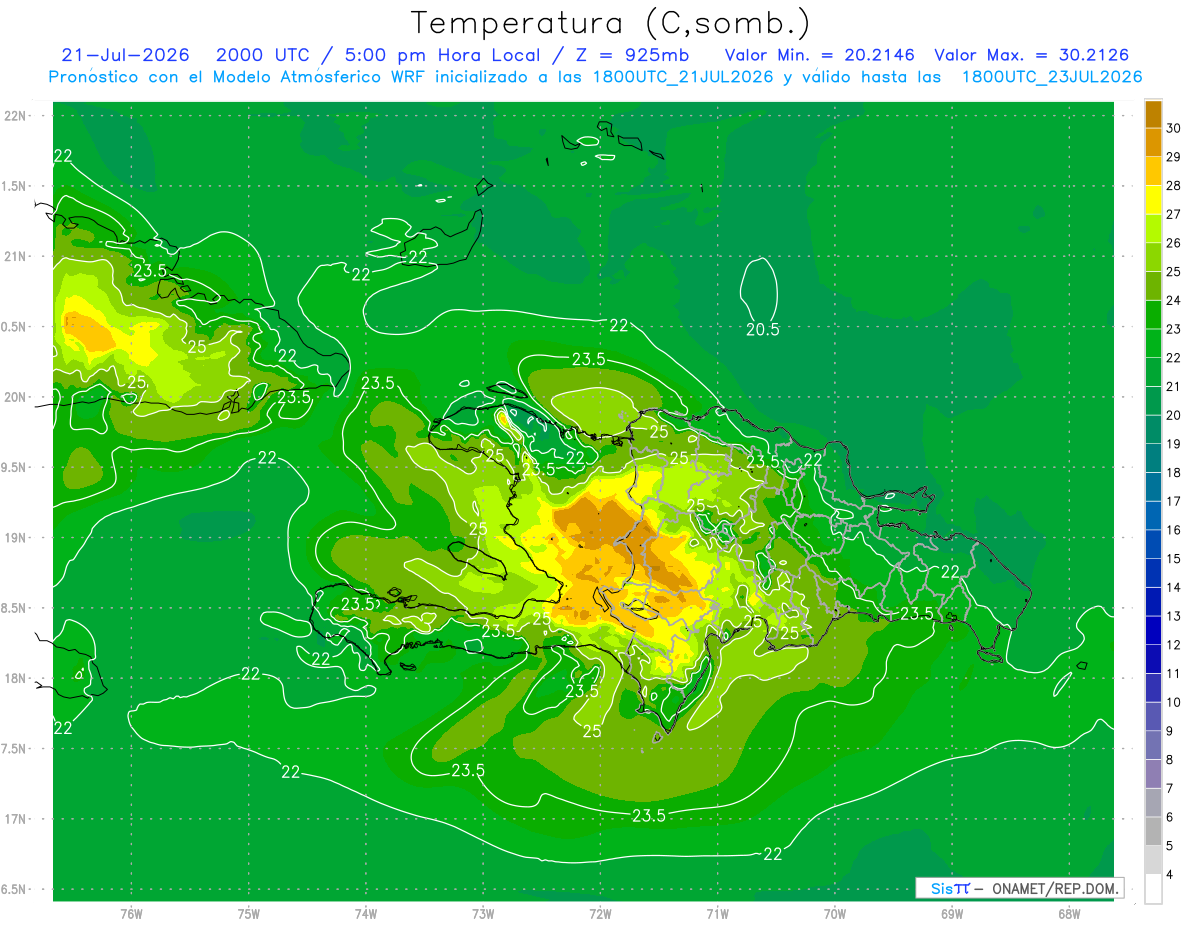Viewport: 1200px width, 927px height.
Task: Click colorbar label "10"
Action: coord(1174,702)
